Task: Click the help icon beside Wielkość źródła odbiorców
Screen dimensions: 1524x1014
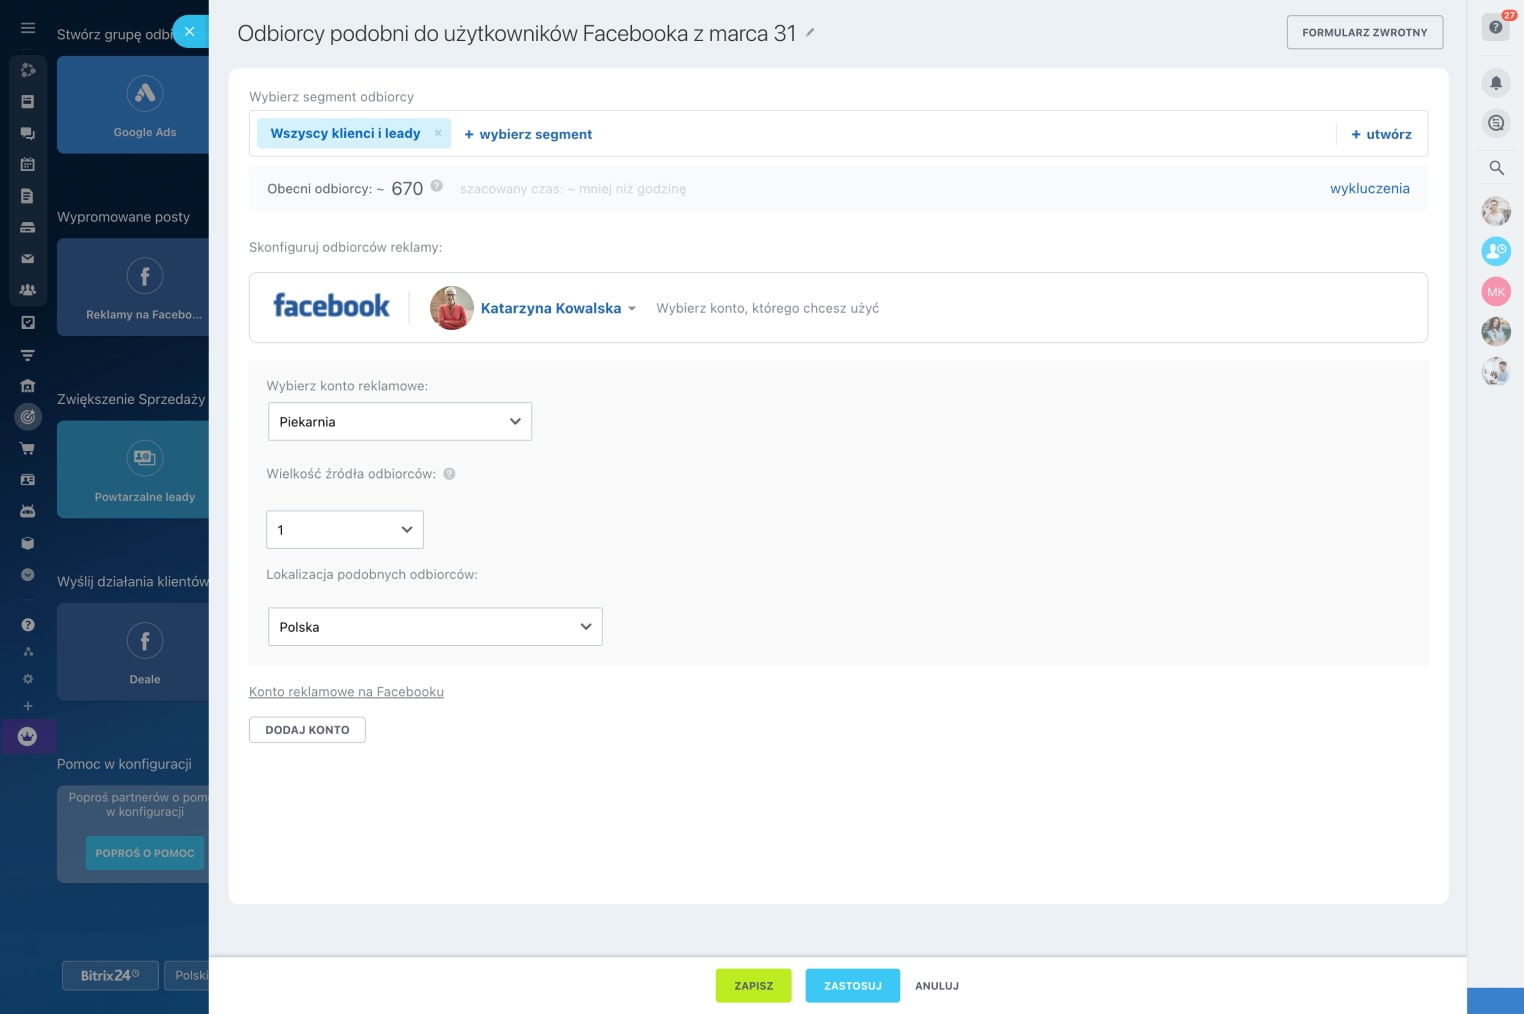Action: [x=449, y=474]
